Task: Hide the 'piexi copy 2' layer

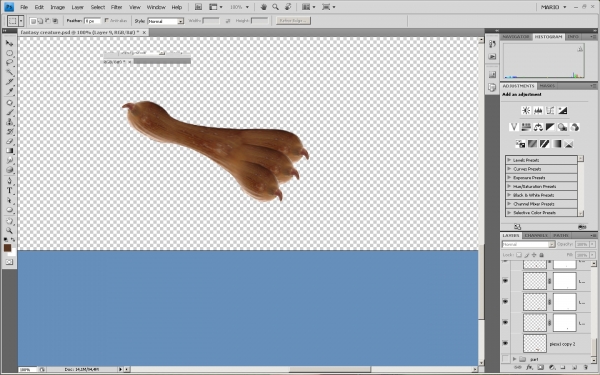Action: coord(505,344)
